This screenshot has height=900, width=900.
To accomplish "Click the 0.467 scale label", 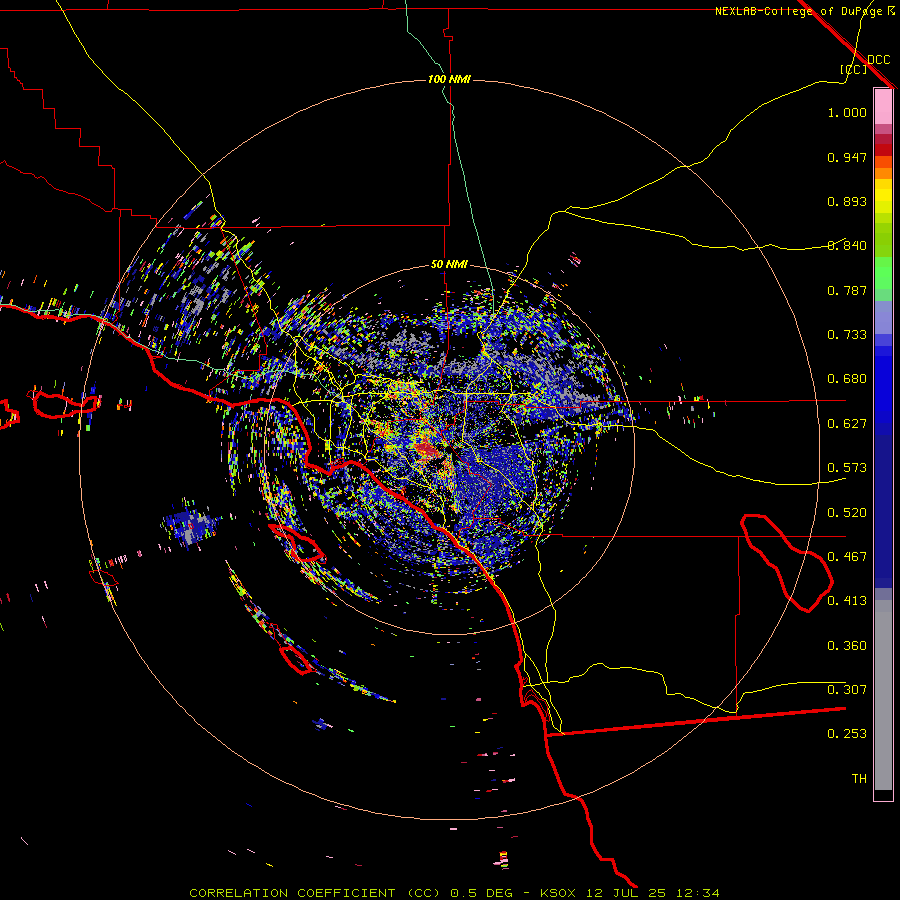I will coord(847,557).
